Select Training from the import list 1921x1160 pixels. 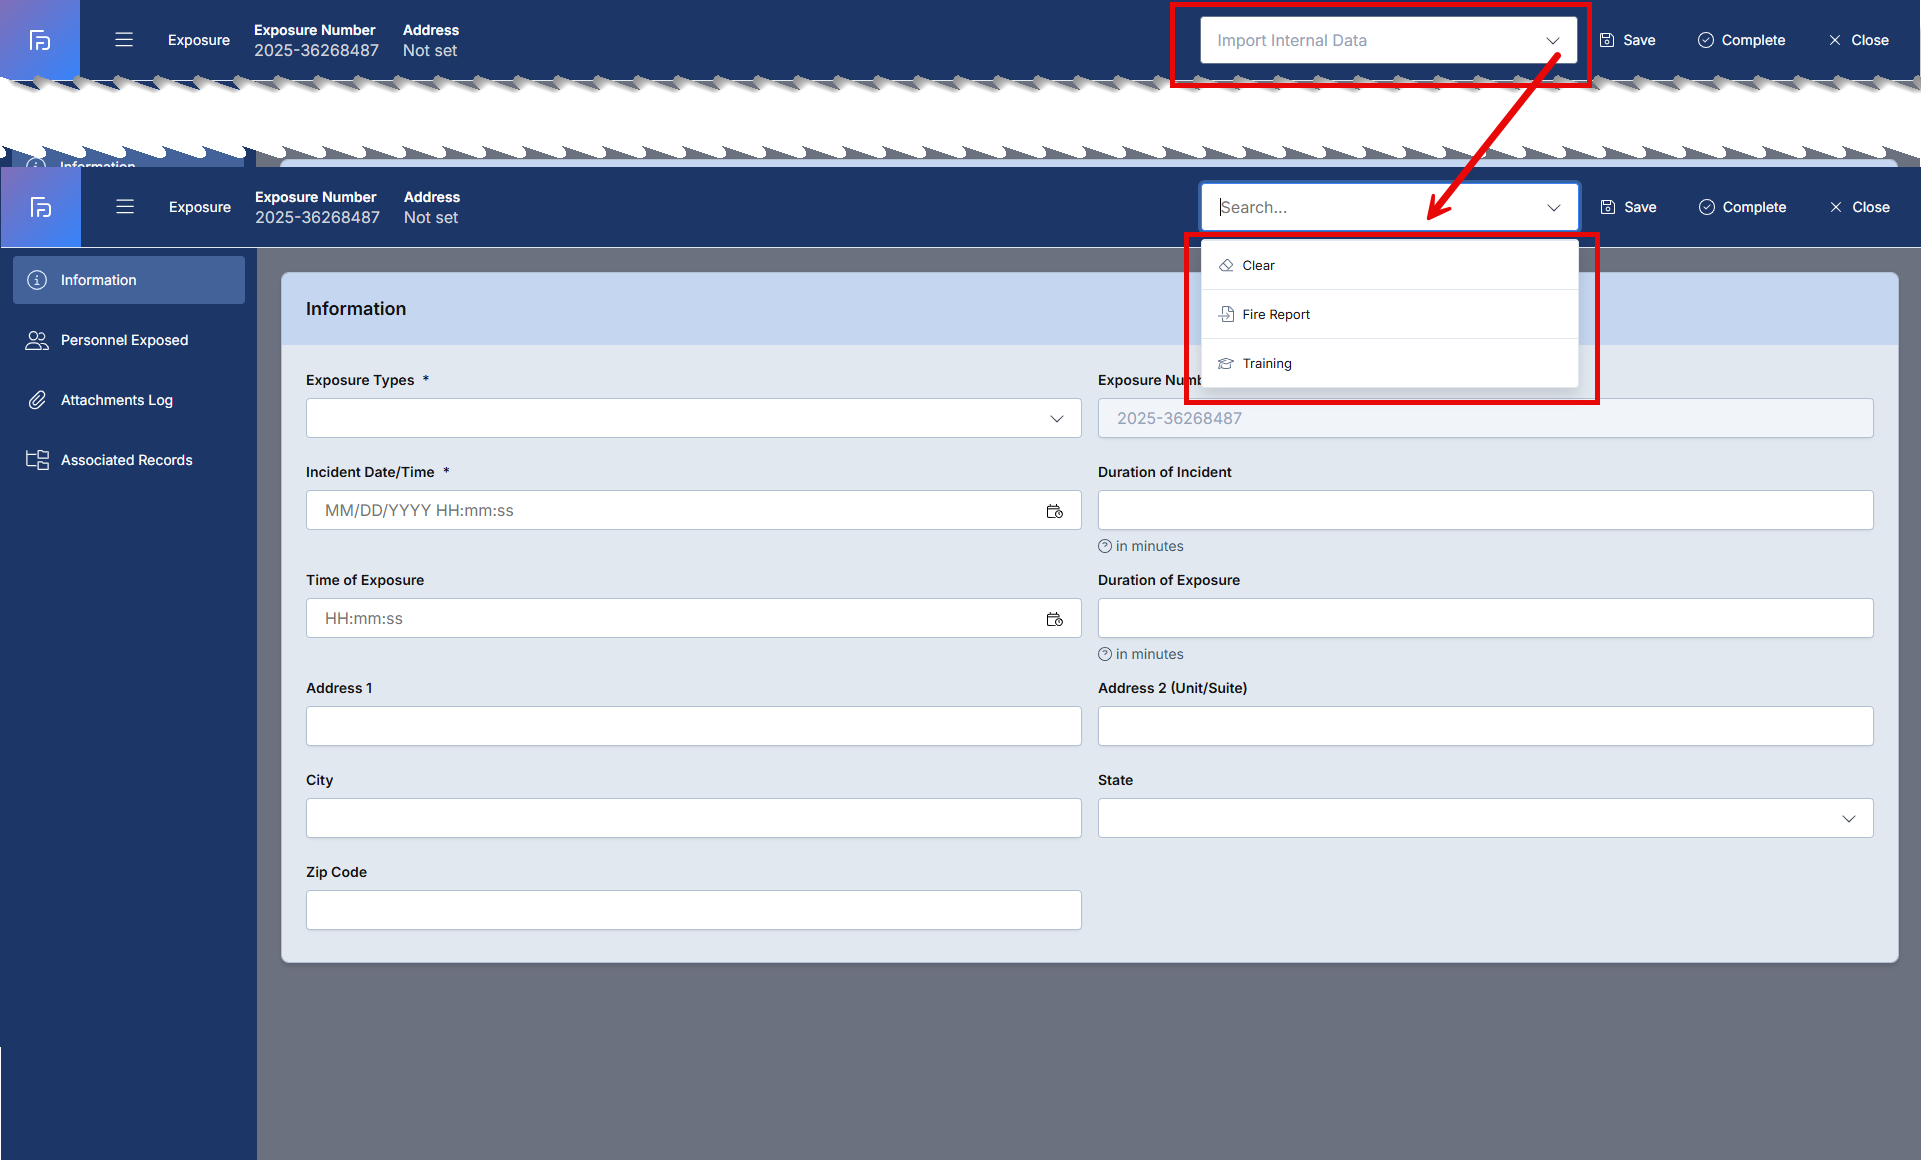pos(1266,364)
